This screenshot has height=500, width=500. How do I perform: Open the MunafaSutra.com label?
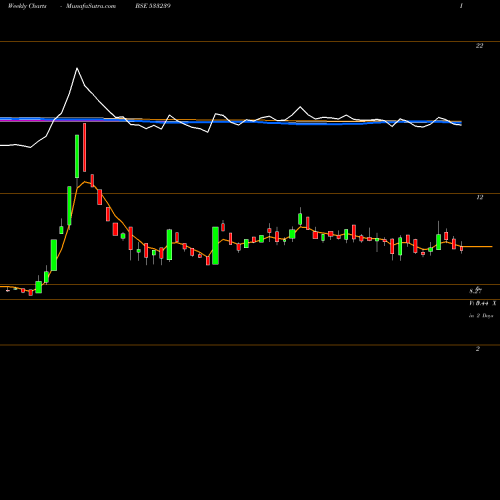pos(91,6)
